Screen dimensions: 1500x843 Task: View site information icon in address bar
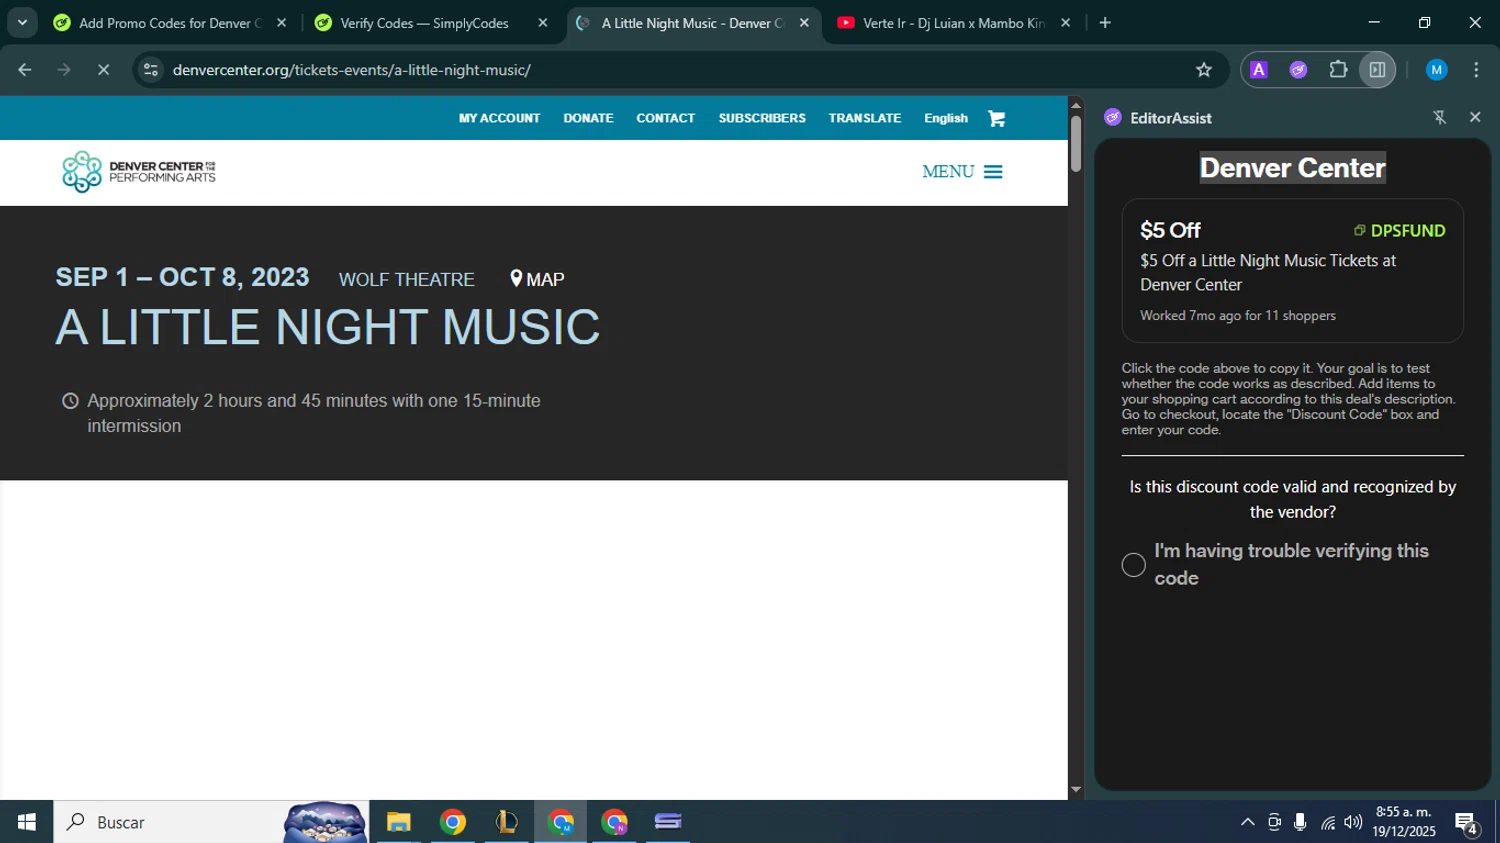(151, 70)
